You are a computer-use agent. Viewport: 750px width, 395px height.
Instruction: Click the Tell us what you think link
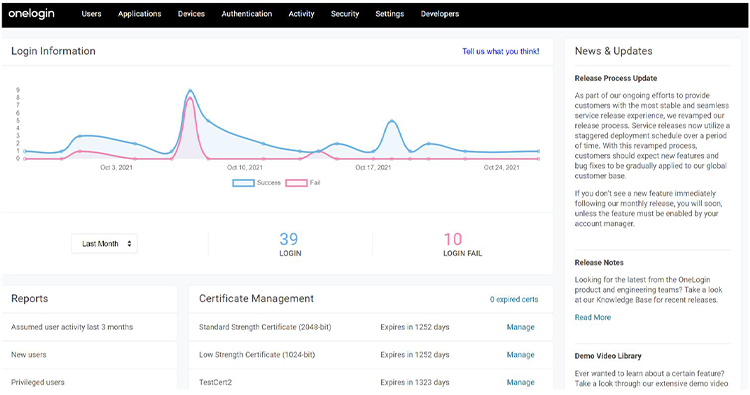click(x=501, y=51)
